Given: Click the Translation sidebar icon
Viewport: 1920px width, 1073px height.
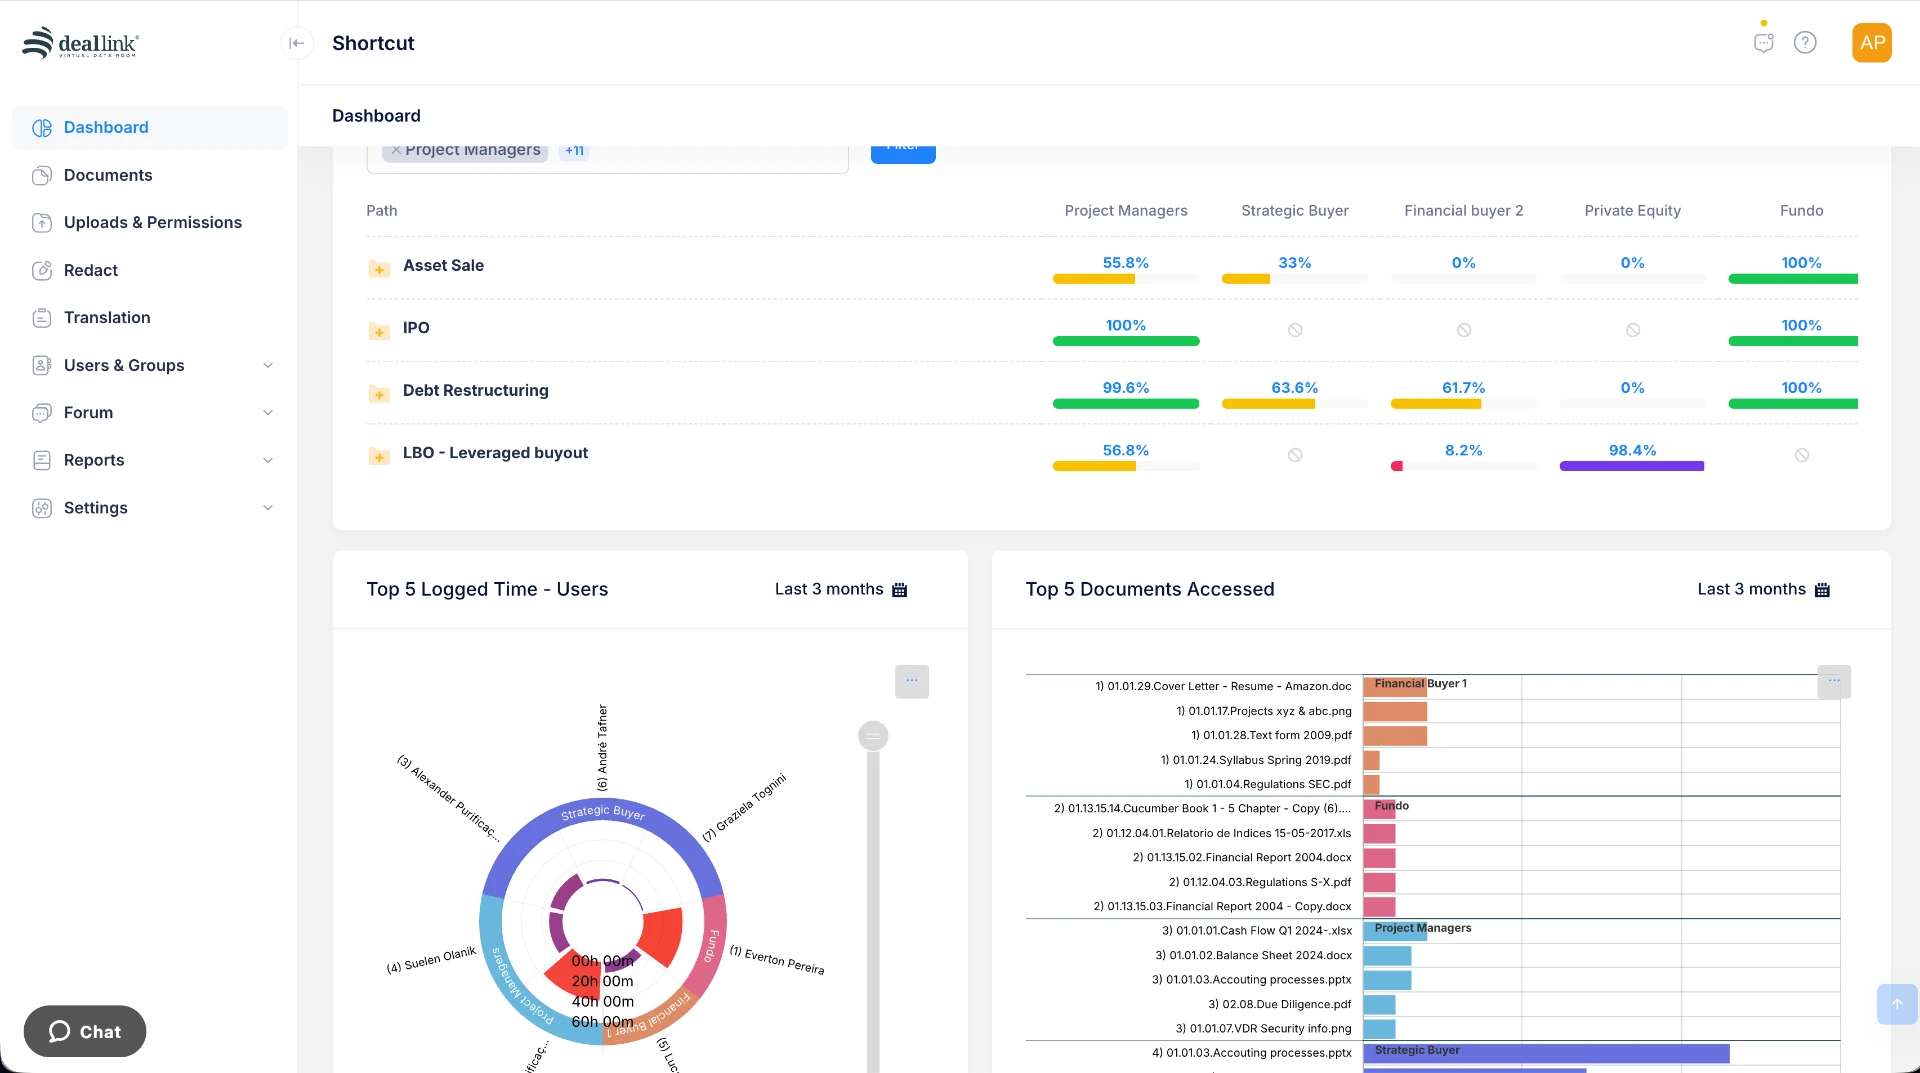Looking at the screenshot, I should (x=42, y=318).
